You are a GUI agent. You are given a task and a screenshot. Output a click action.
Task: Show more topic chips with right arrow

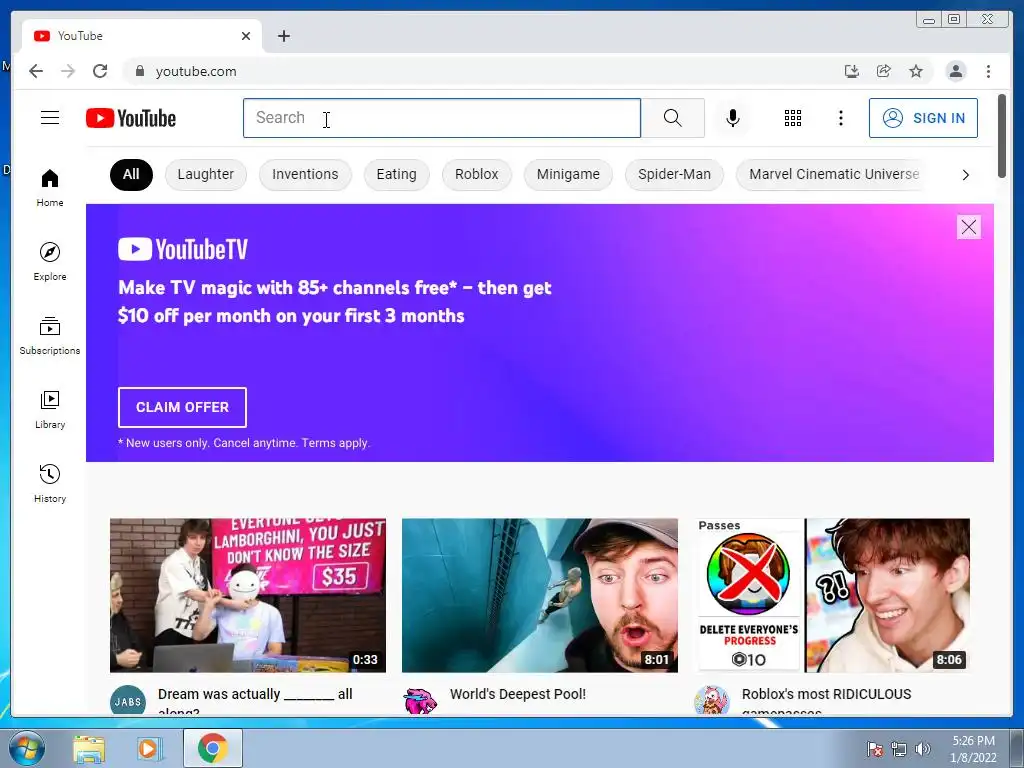(965, 175)
